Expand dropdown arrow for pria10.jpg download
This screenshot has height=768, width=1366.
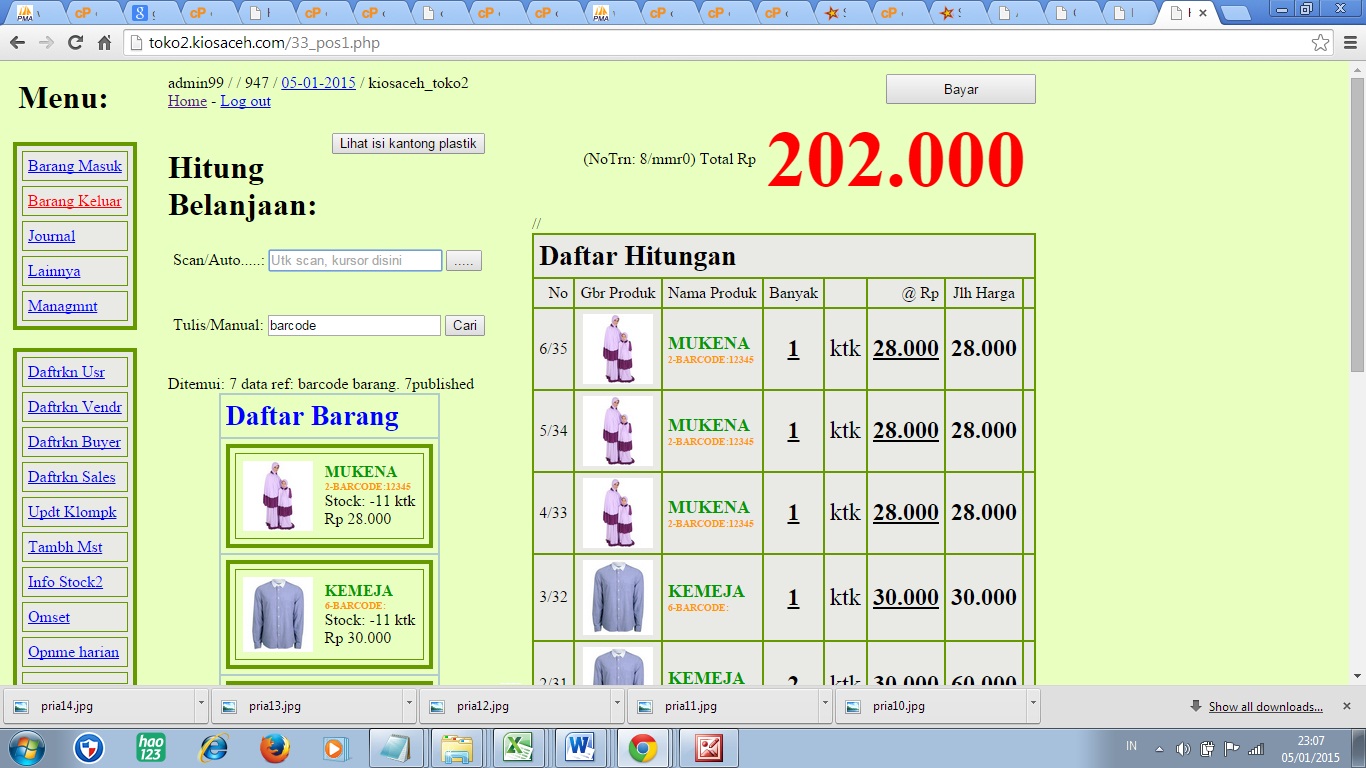(x=1032, y=705)
